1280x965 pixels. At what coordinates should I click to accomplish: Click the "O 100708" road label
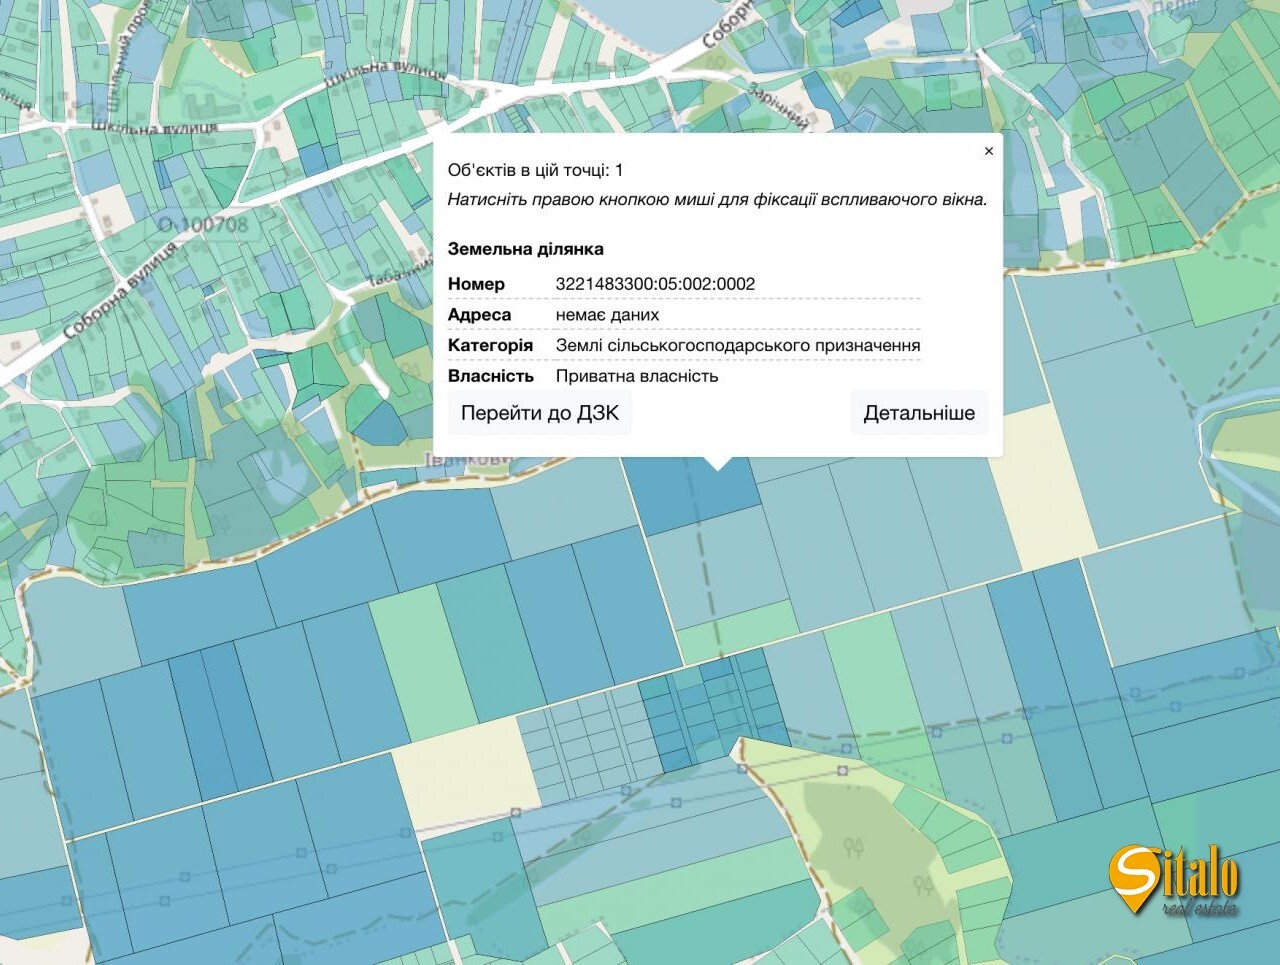pyautogui.click(x=203, y=224)
